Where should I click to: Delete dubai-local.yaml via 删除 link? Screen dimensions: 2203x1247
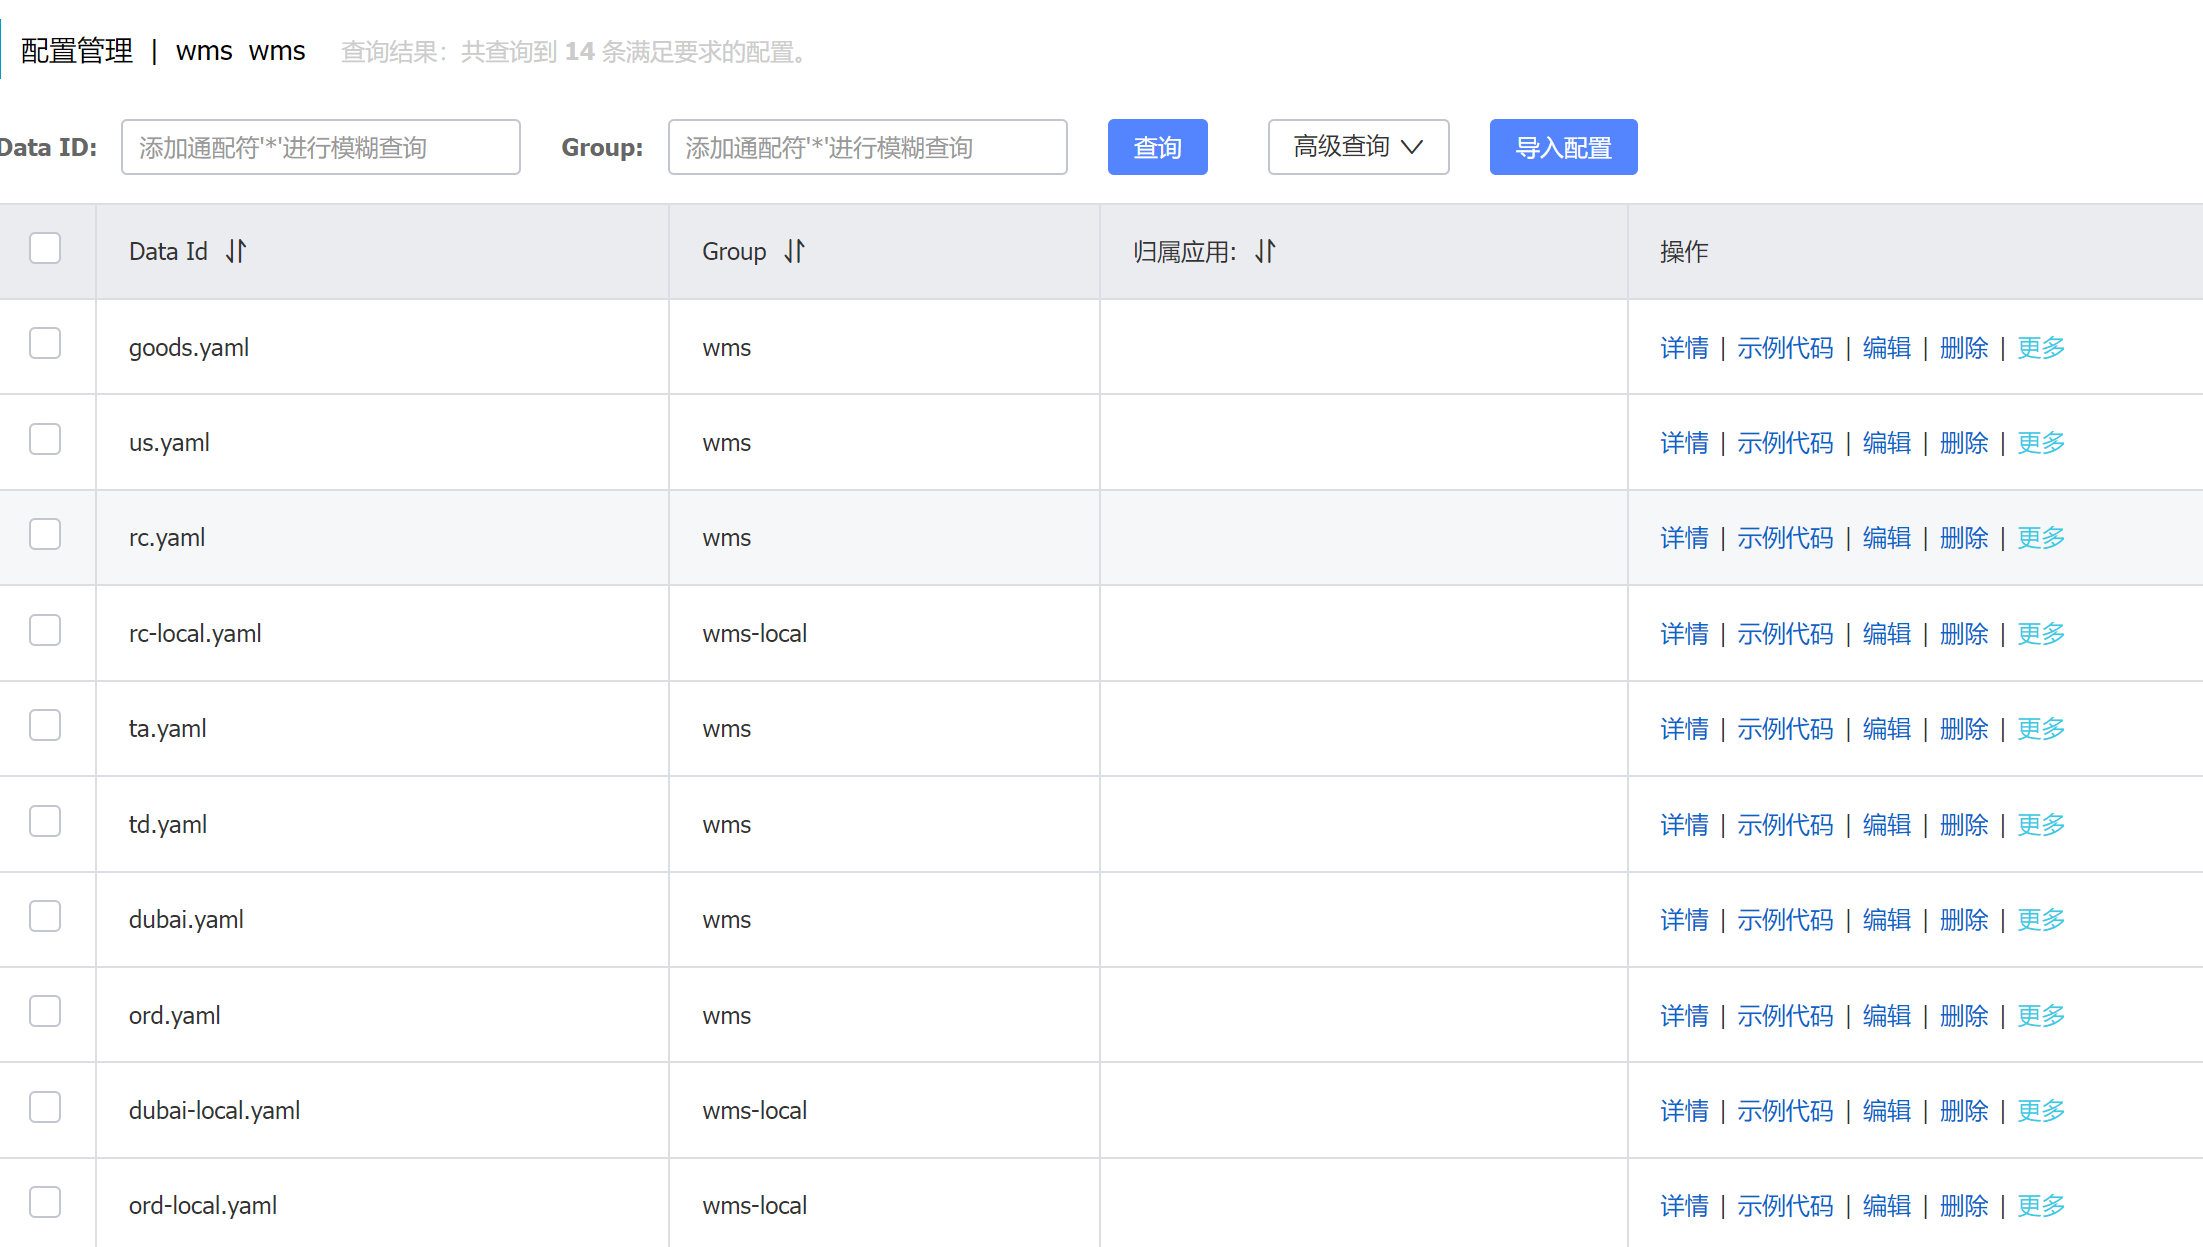(1964, 1111)
